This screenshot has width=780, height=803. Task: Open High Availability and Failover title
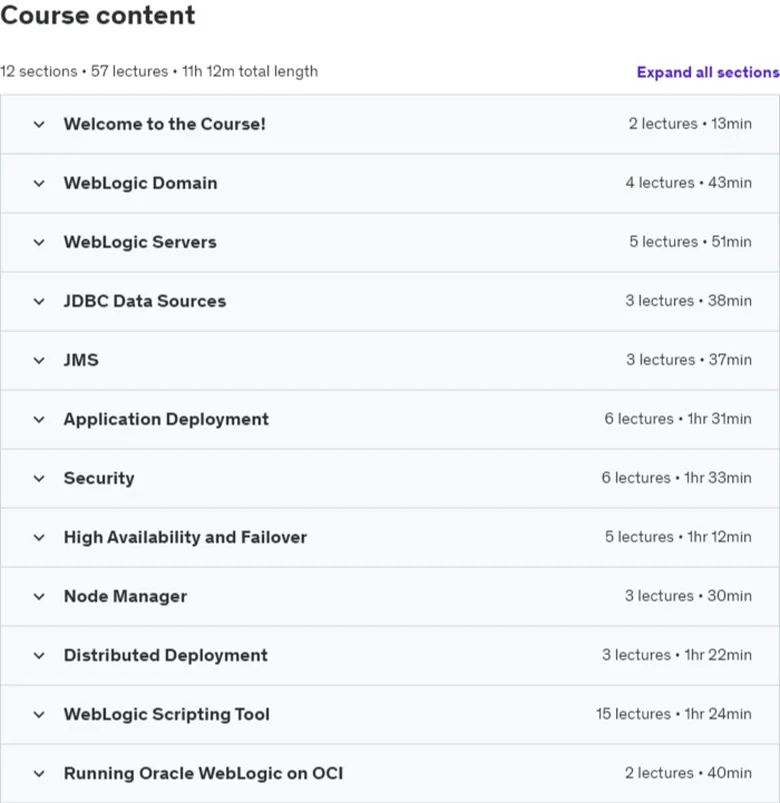point(185,537)
